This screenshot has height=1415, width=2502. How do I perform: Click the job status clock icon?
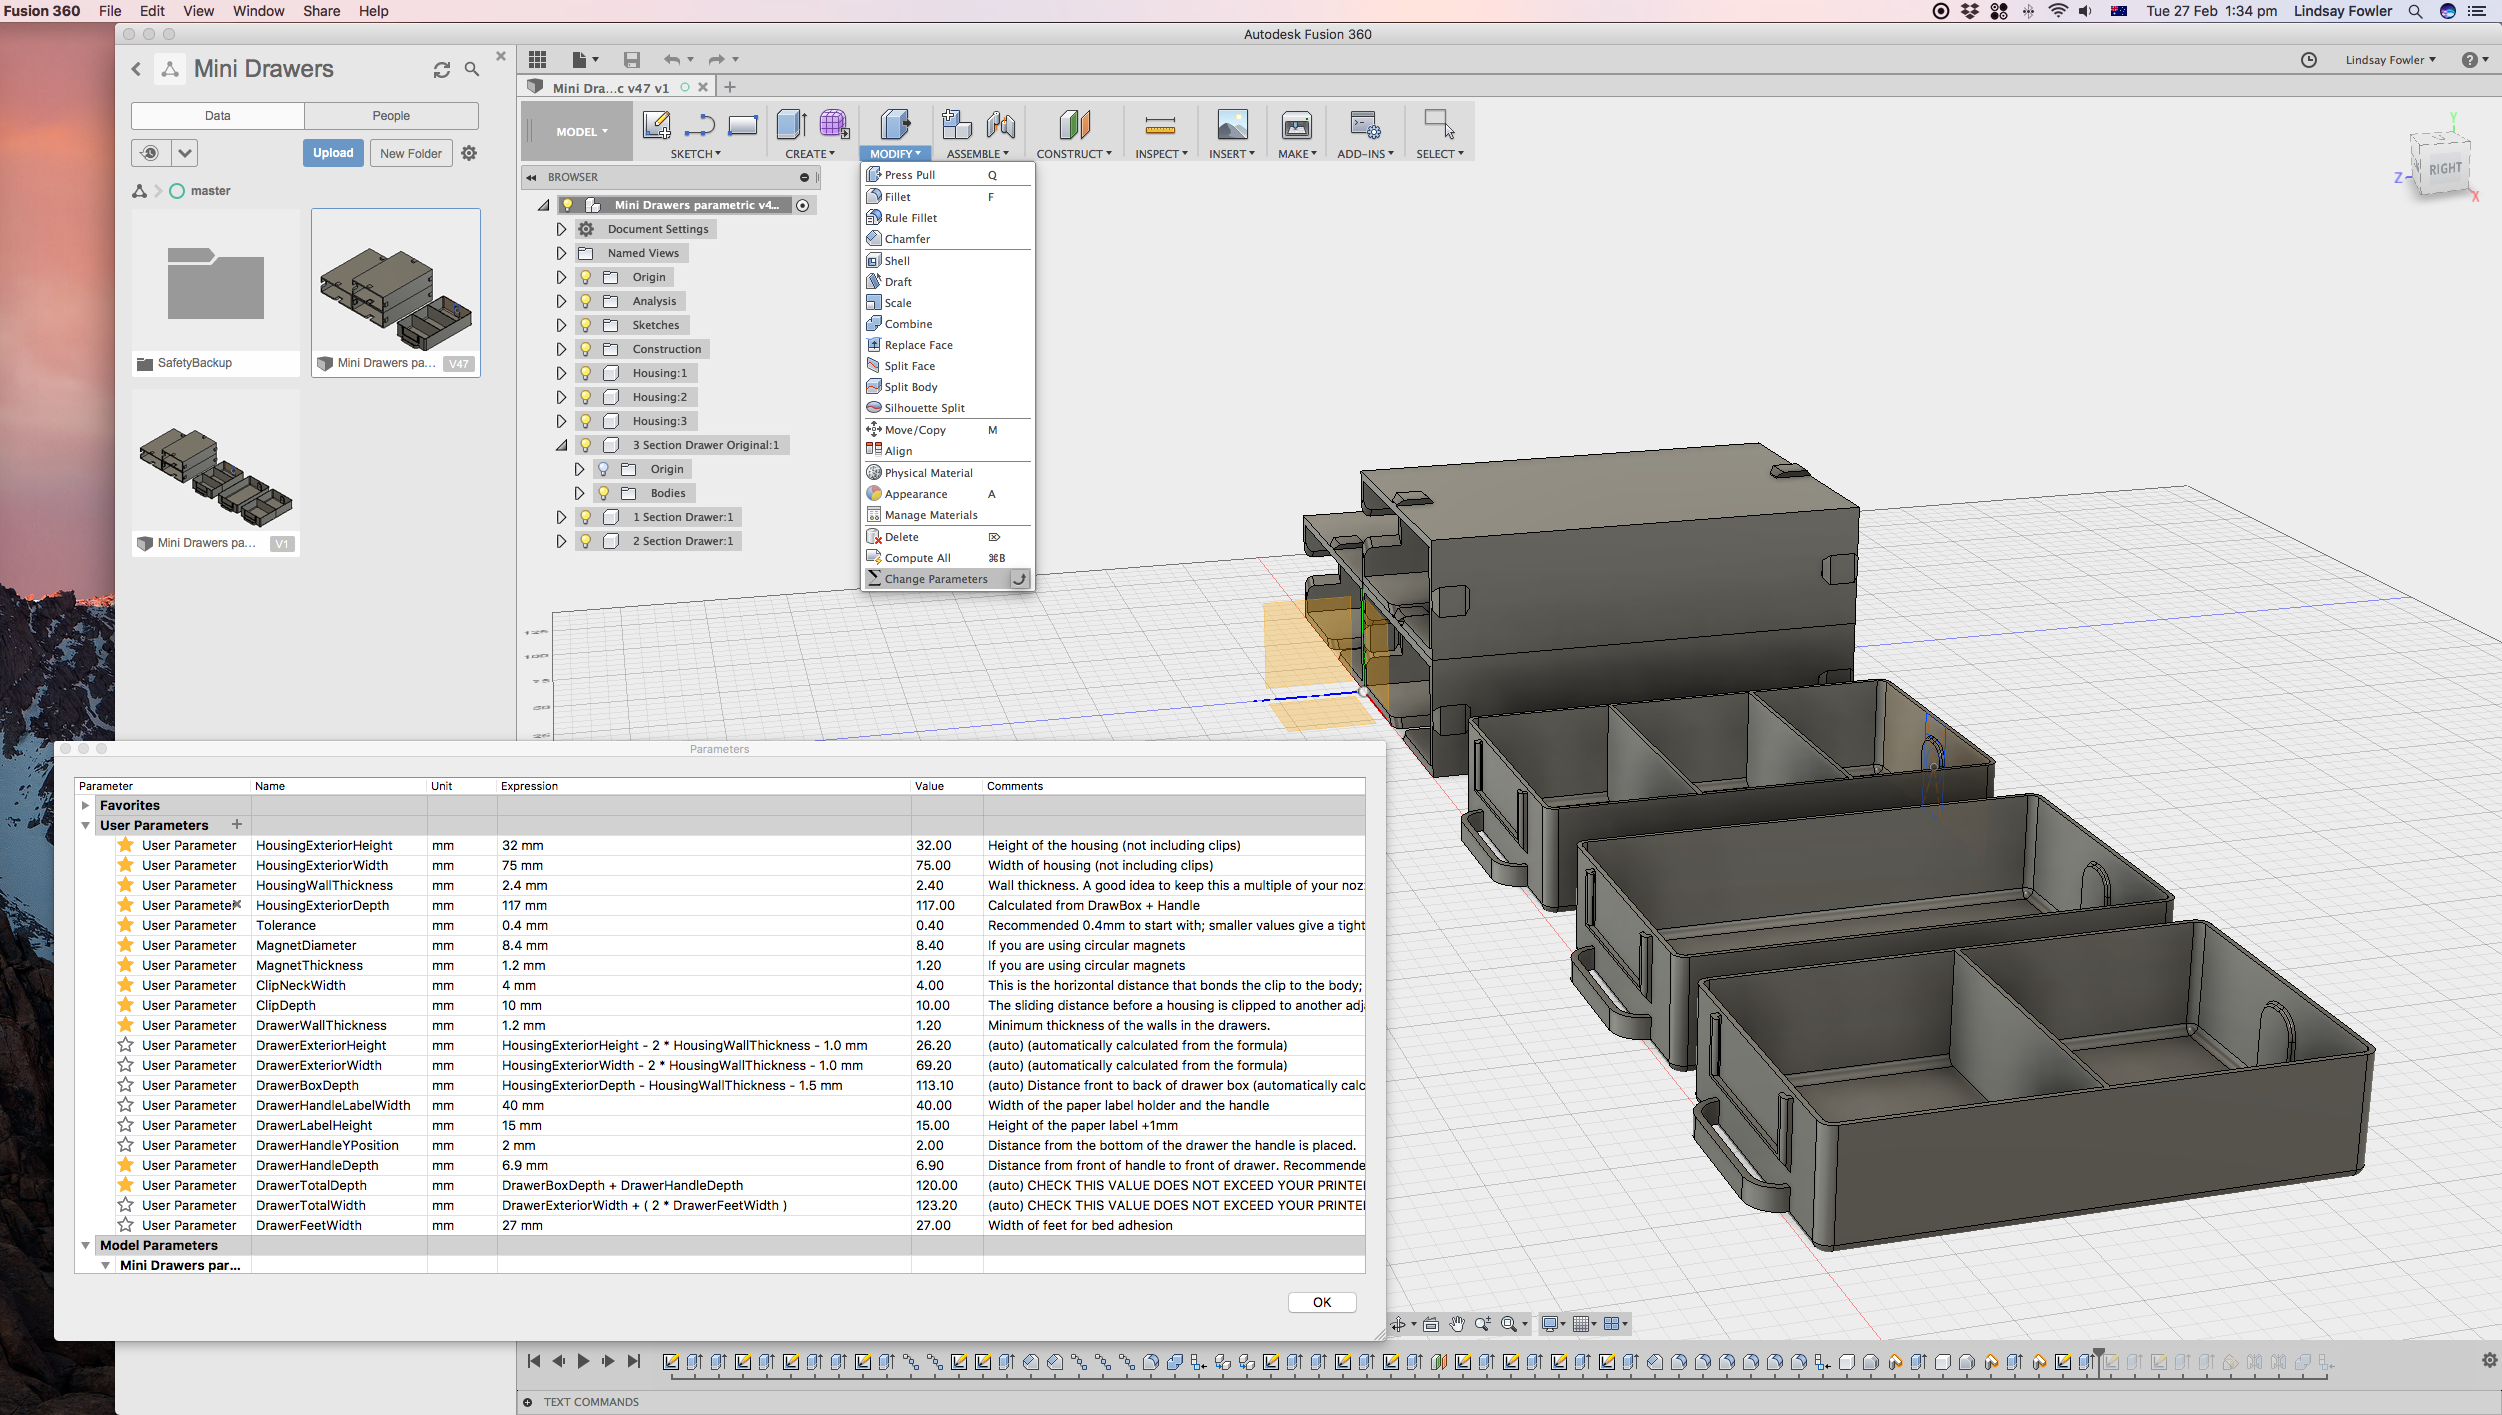pos(2309,60)
